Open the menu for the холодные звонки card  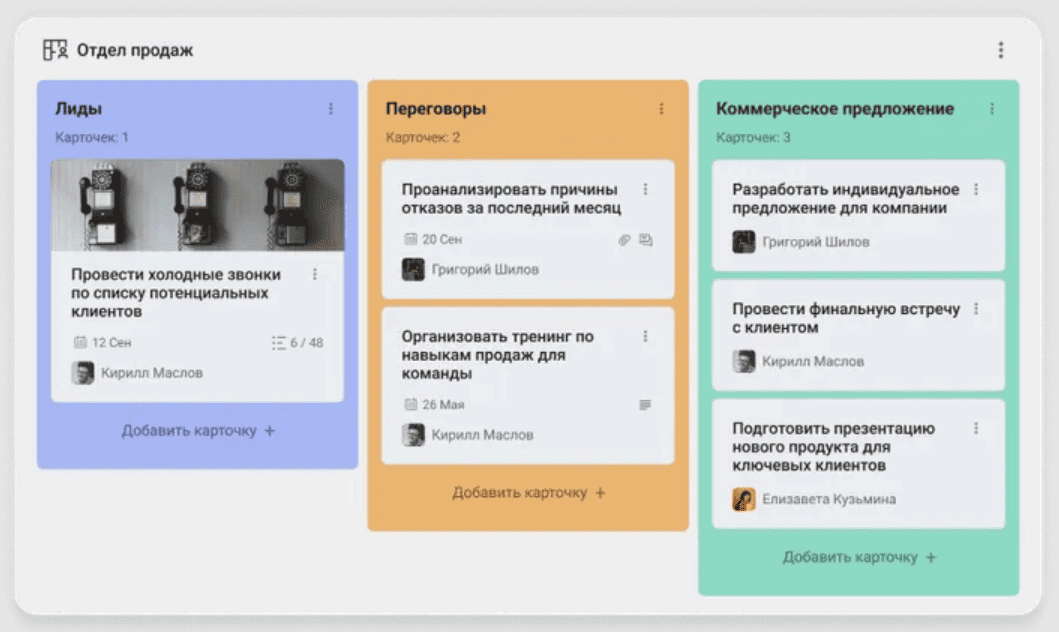[x=315, y=274]
